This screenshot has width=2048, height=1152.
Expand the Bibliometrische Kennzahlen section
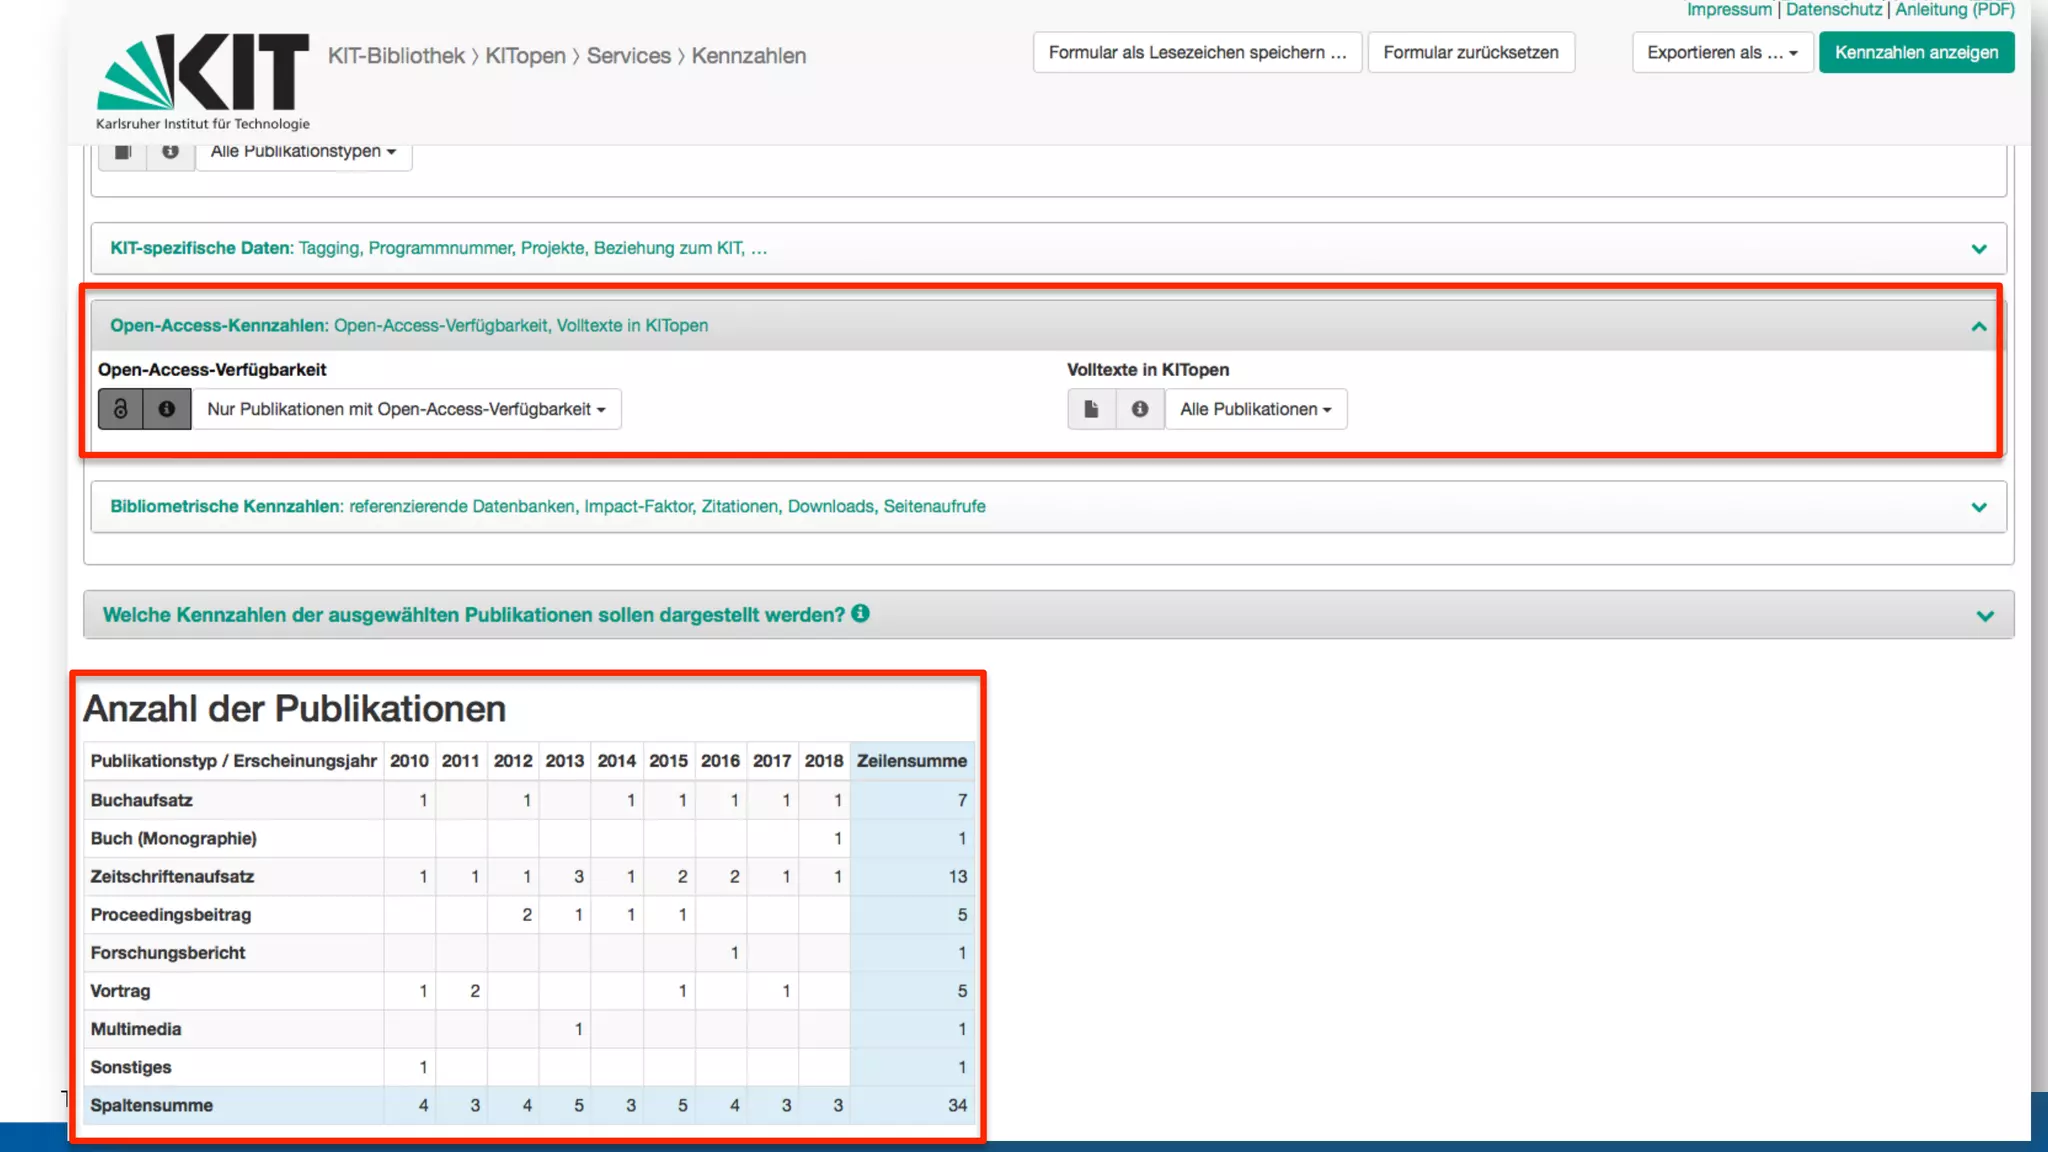tap(1978, 507)
